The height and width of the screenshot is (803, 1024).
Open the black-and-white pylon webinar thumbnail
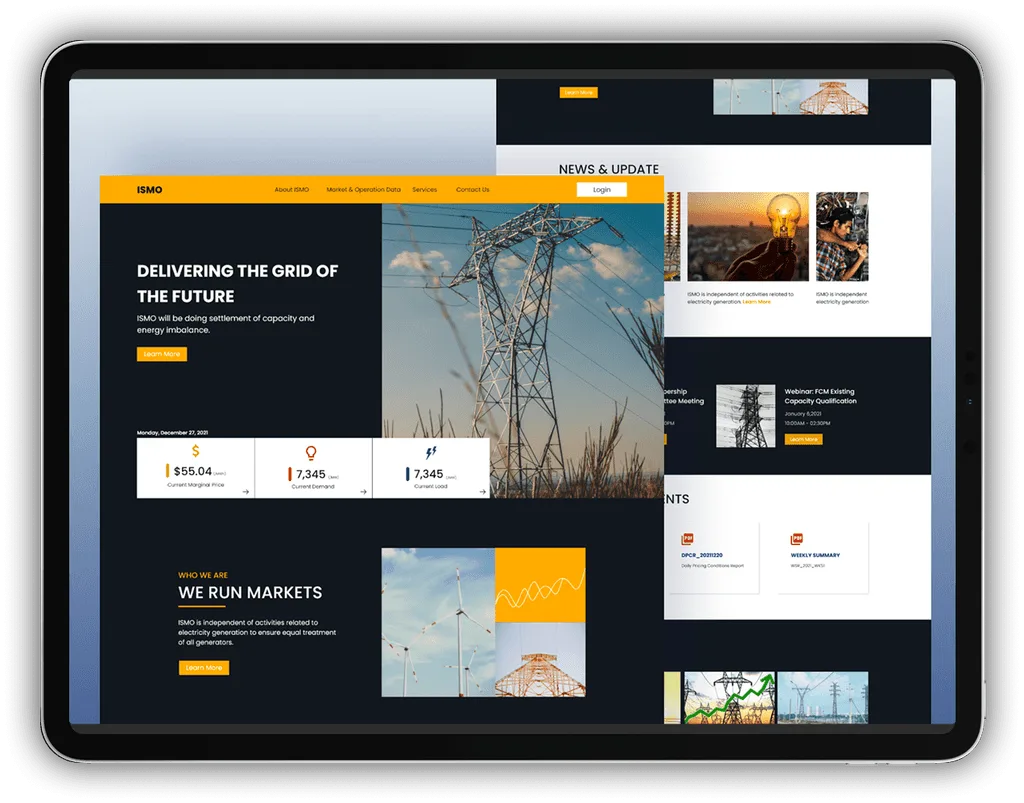[x=745, y=416]
